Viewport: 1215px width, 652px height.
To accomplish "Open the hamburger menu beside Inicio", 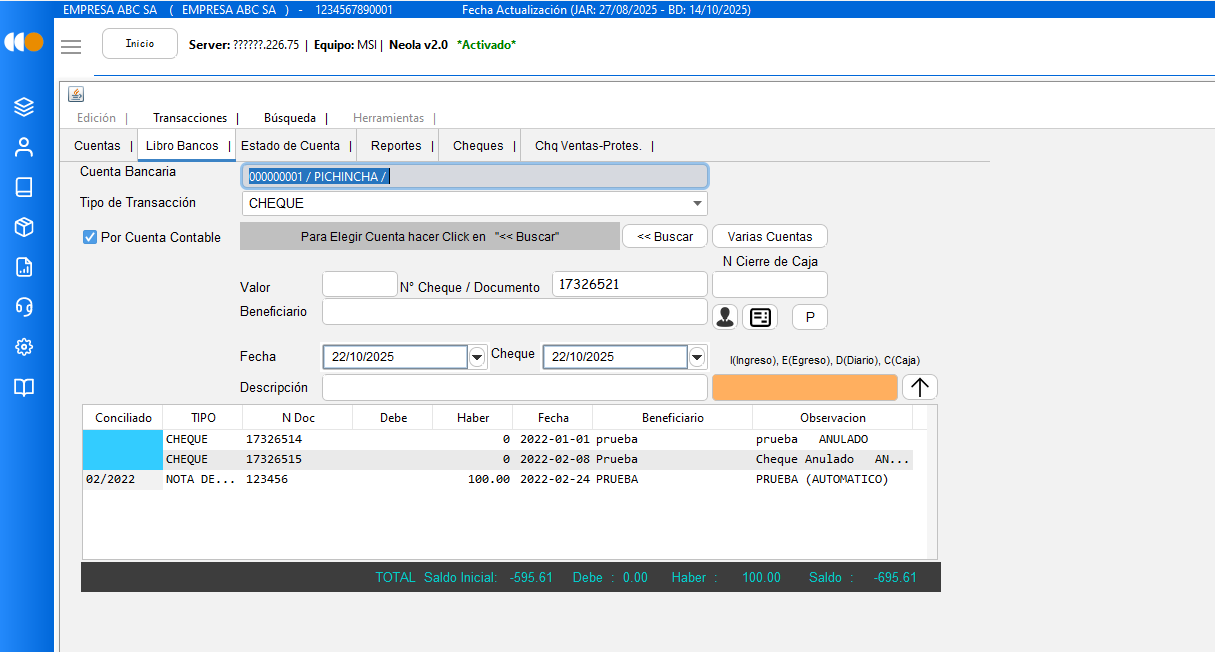I will click(x=71, y=47).
